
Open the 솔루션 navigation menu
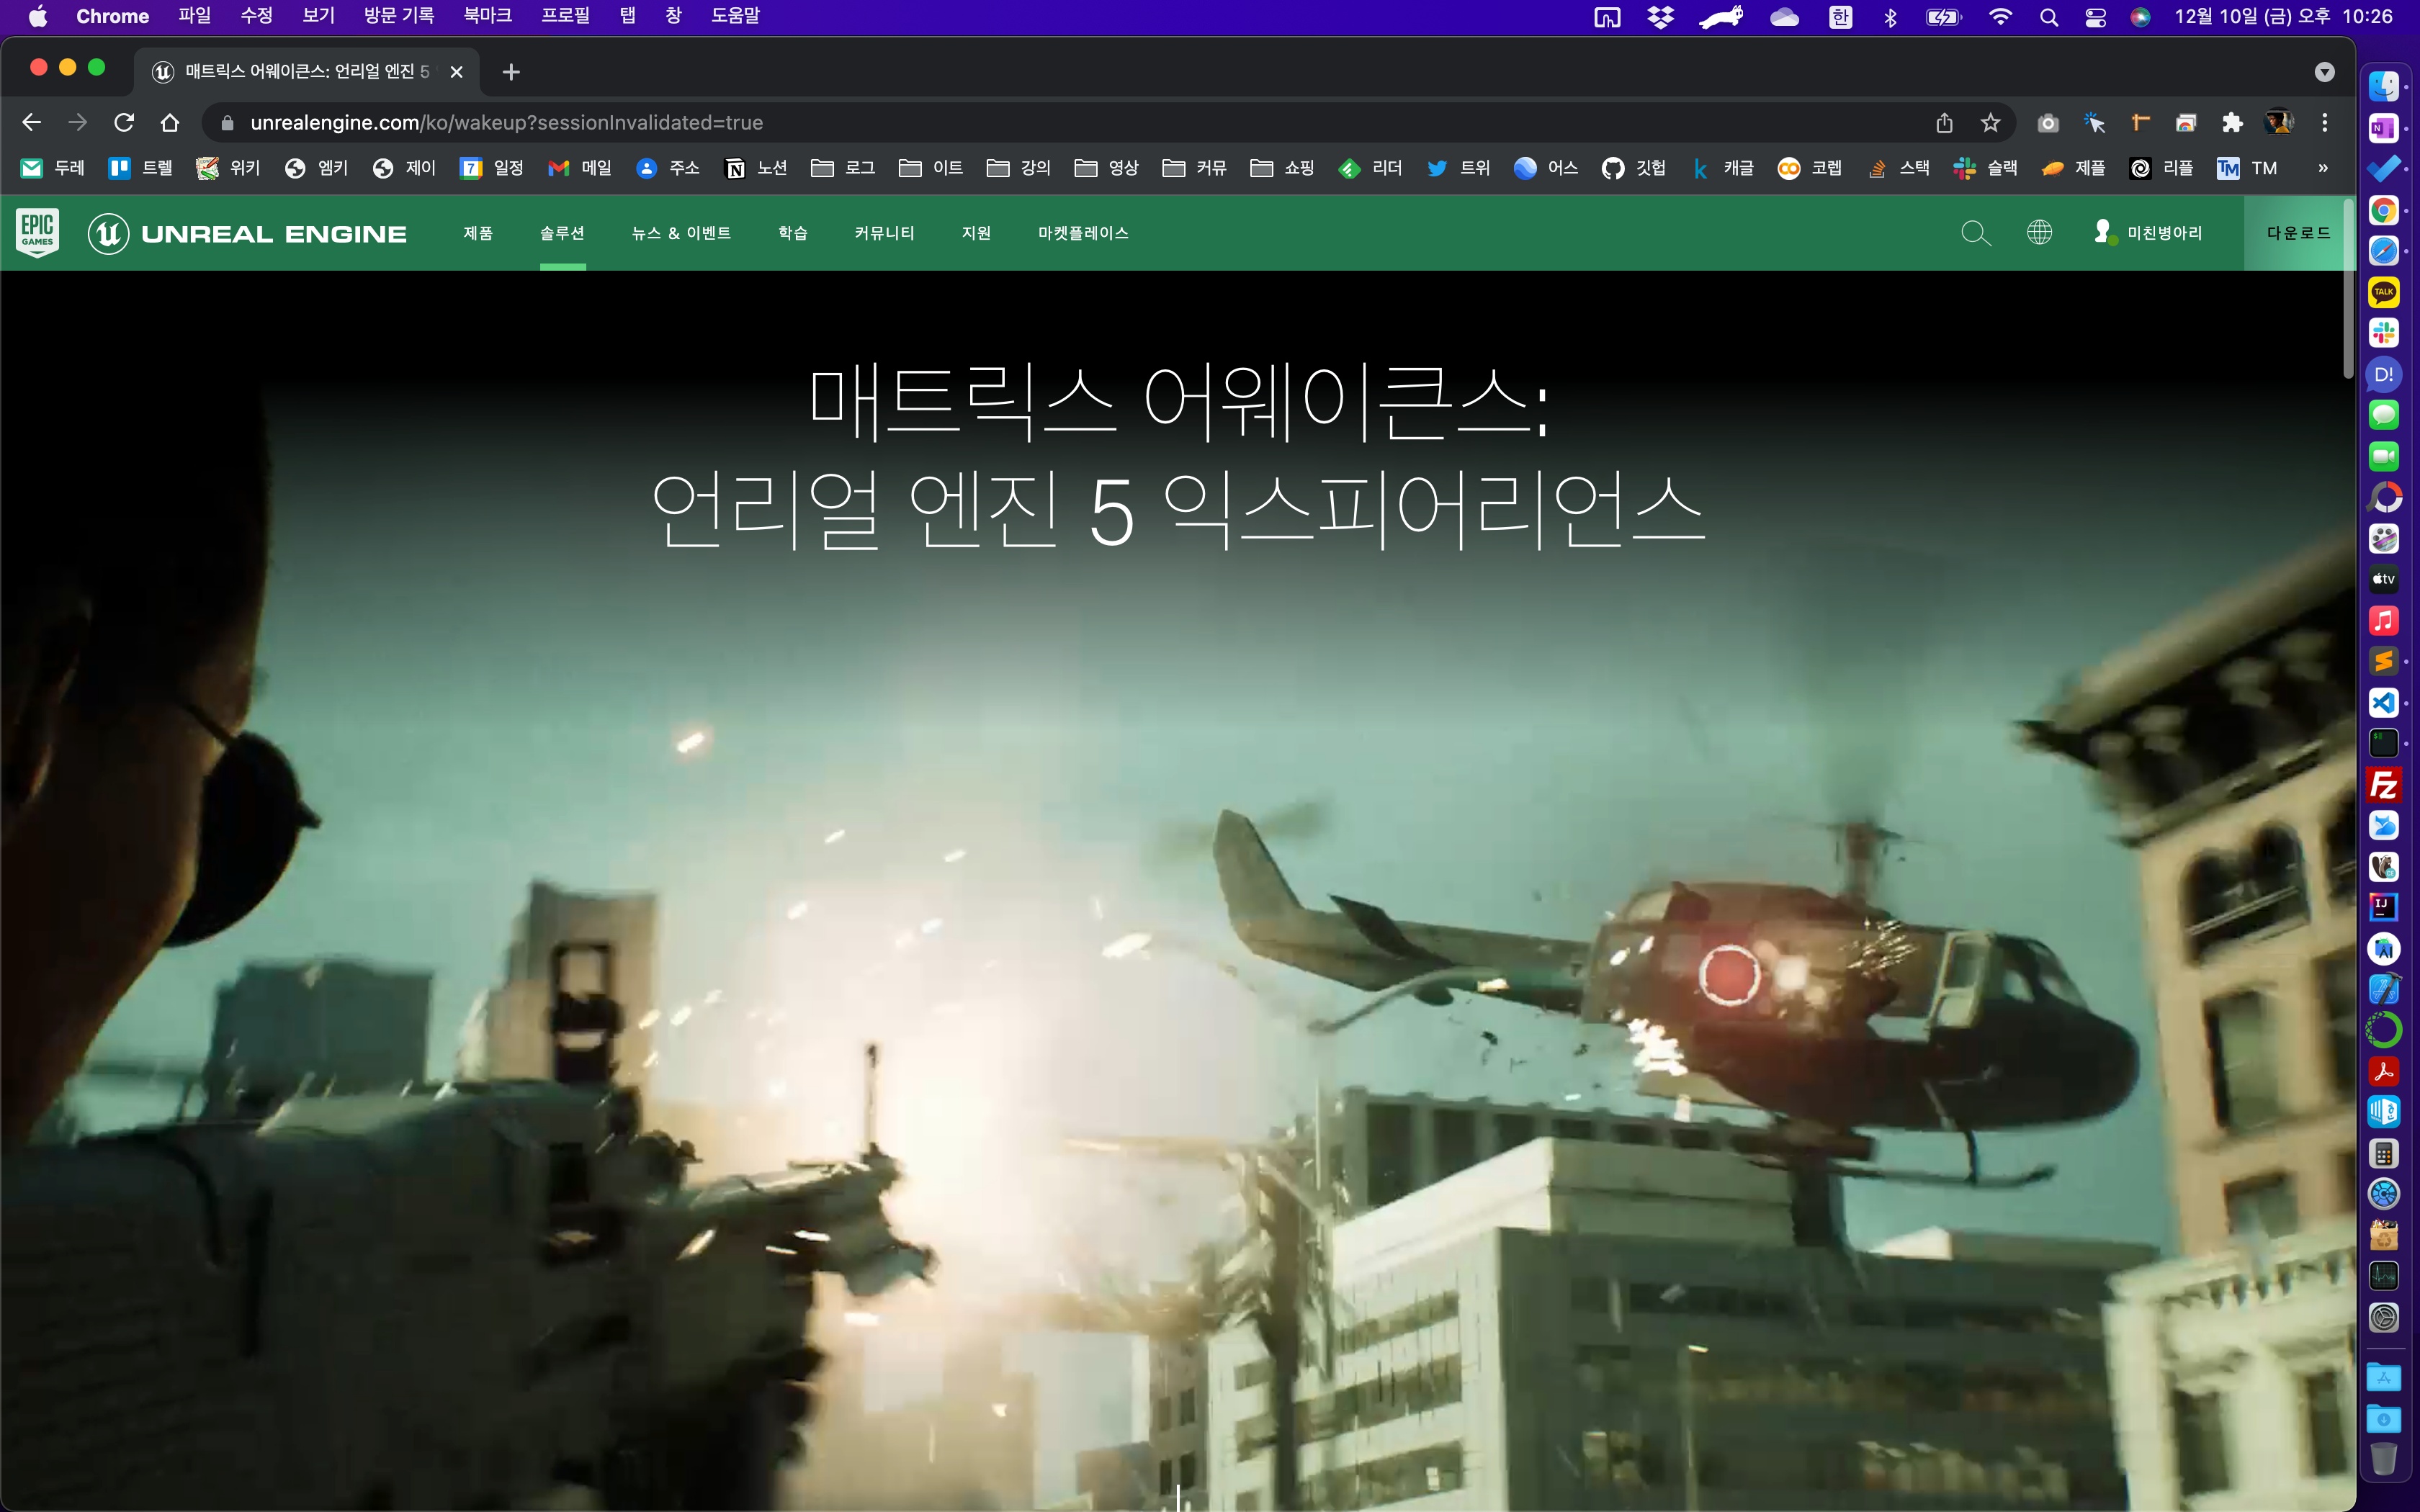click(562, 233)
